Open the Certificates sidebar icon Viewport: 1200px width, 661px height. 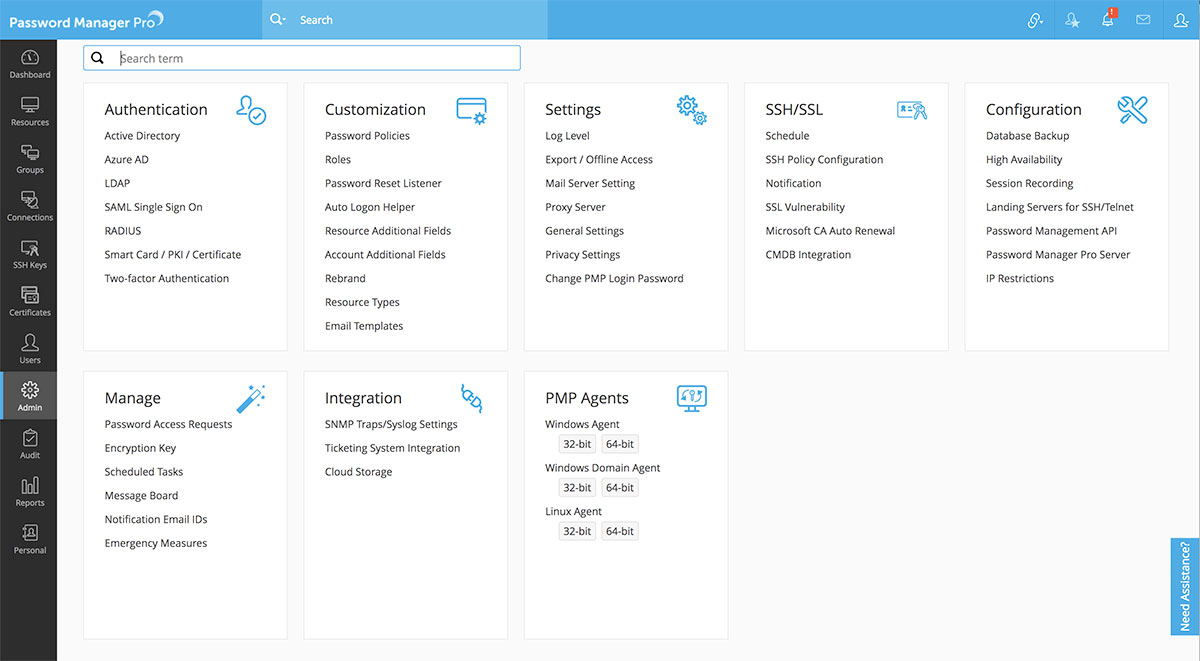(29, 295)
